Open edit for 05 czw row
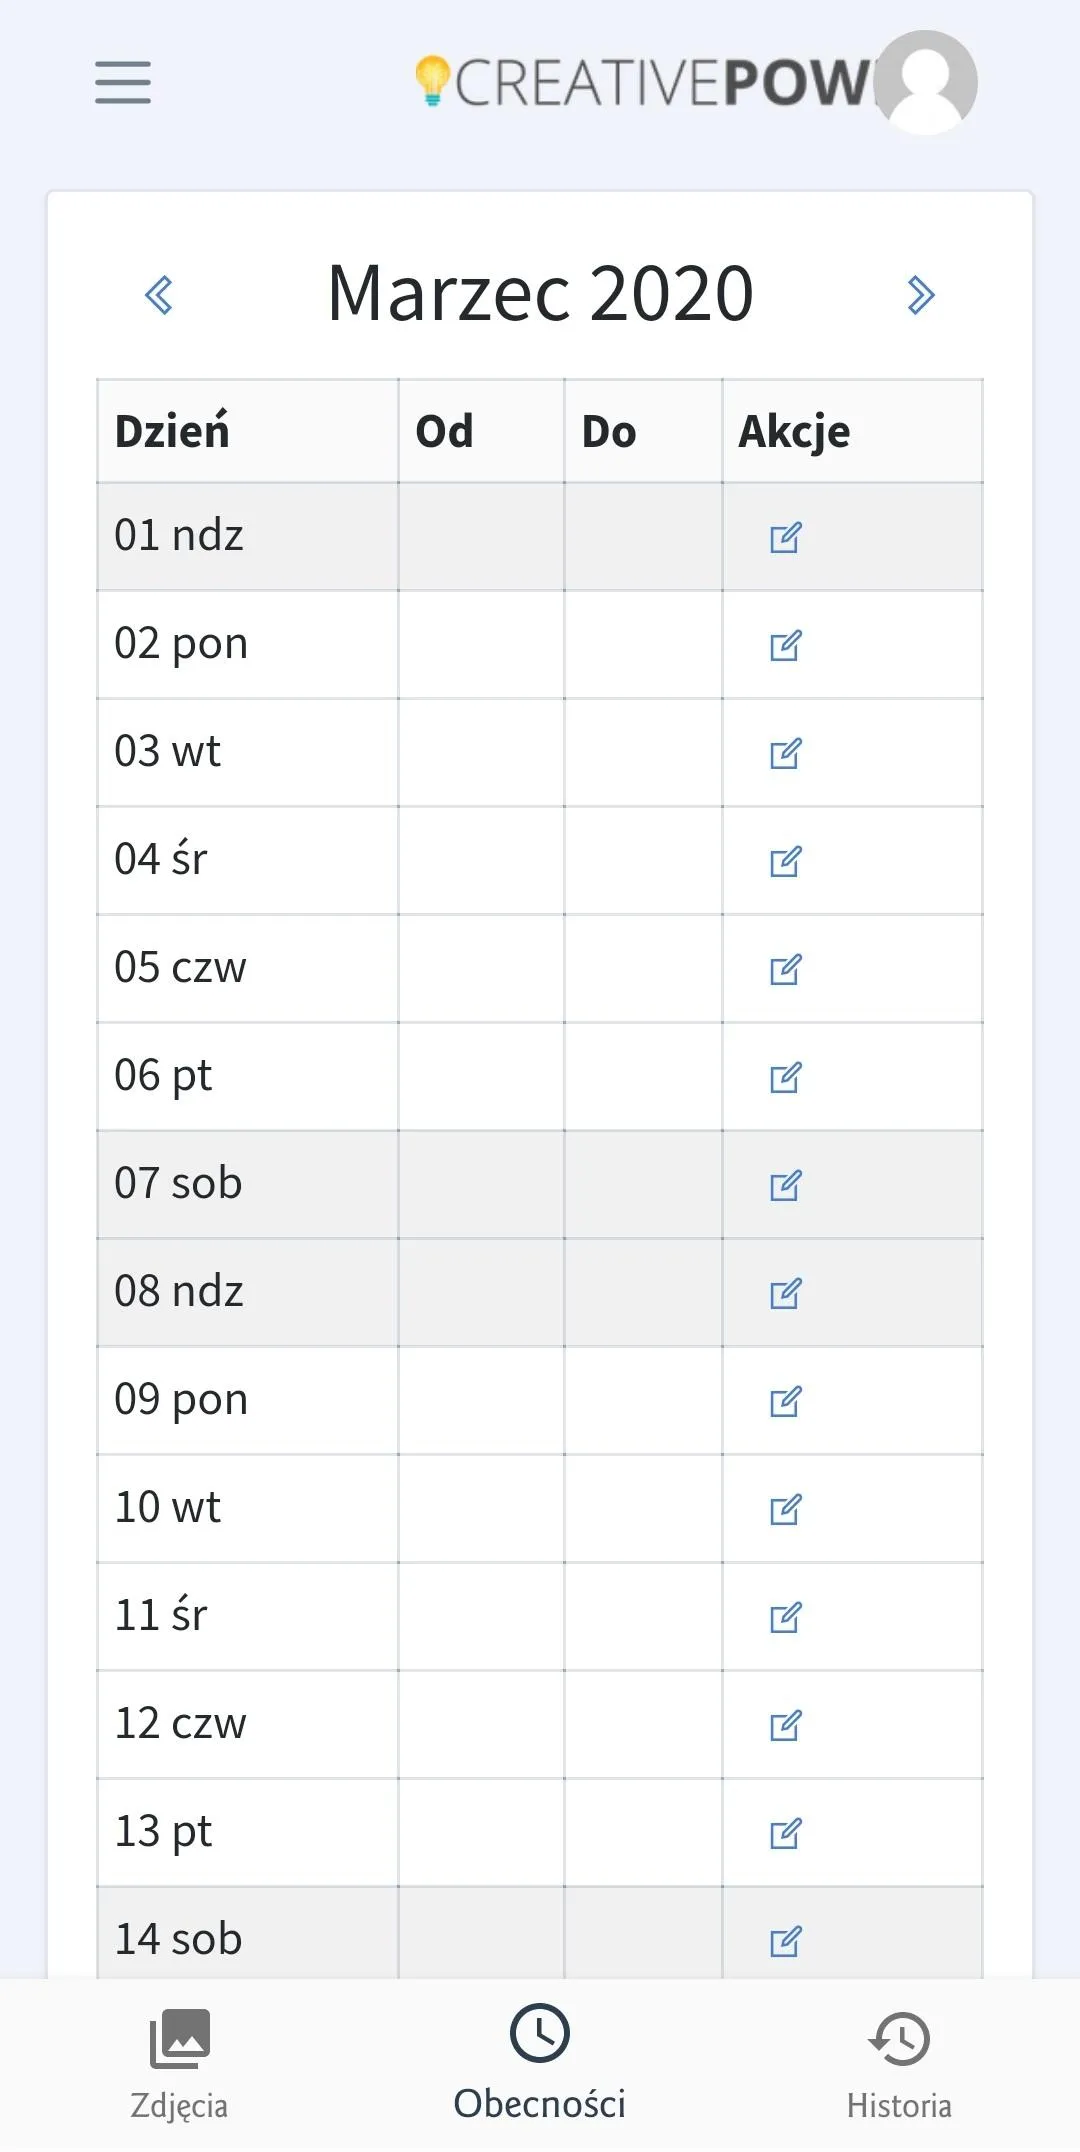This screenshot has width=1080, height=2152. click(785, 969)
